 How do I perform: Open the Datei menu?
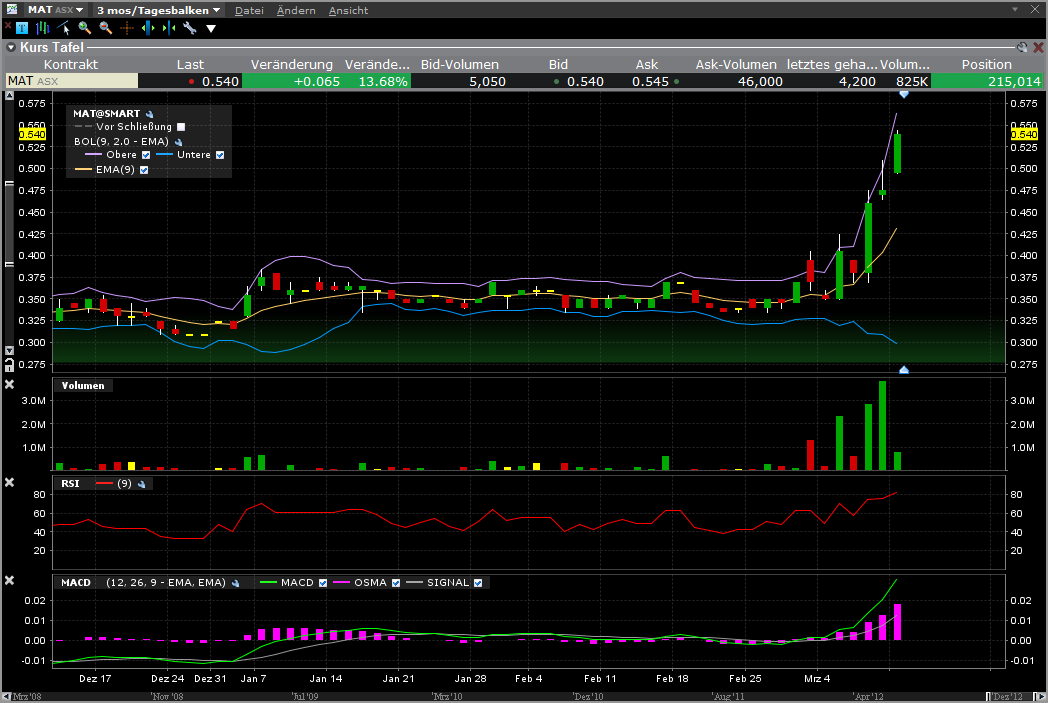[249, 10]
